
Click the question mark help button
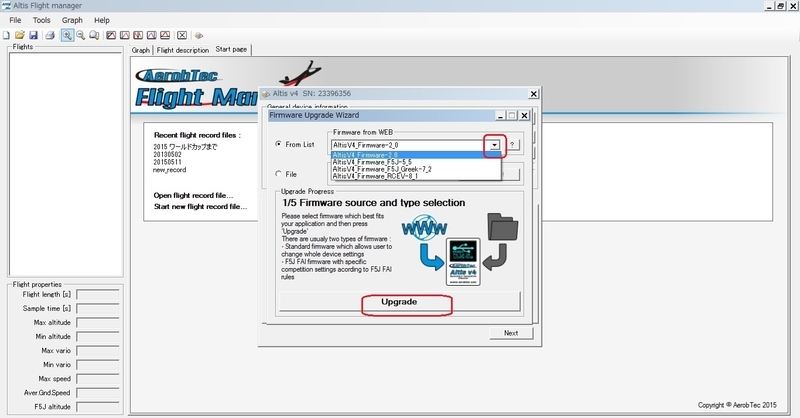tap(512, 145)
